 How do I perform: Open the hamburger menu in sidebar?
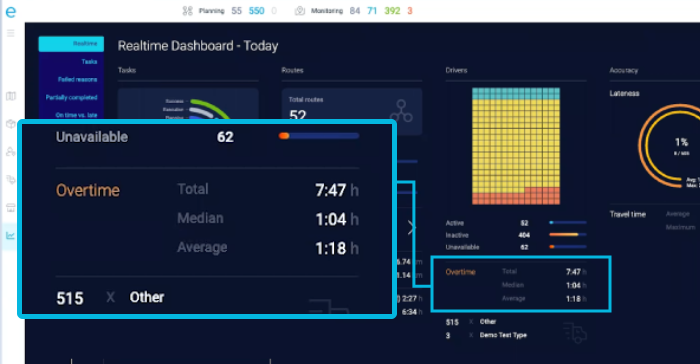click(11, 33)
